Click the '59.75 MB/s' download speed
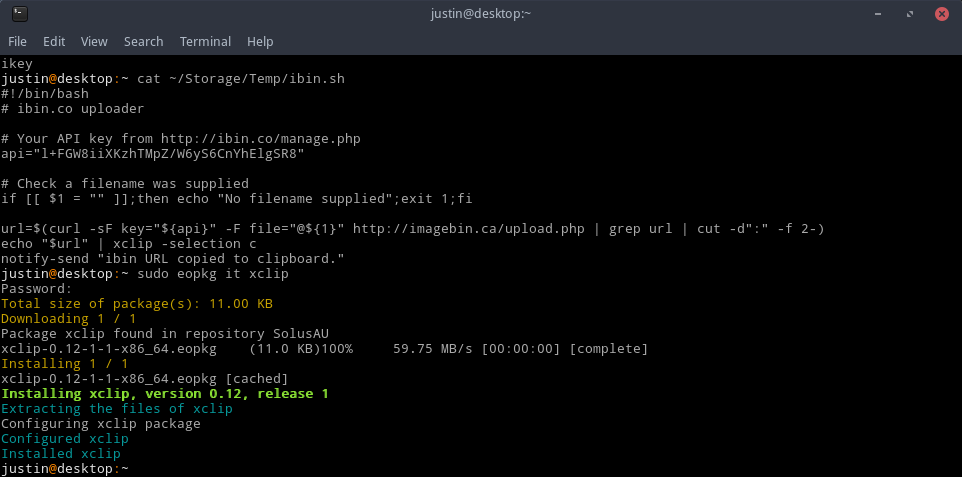 [x=433, y=349]
